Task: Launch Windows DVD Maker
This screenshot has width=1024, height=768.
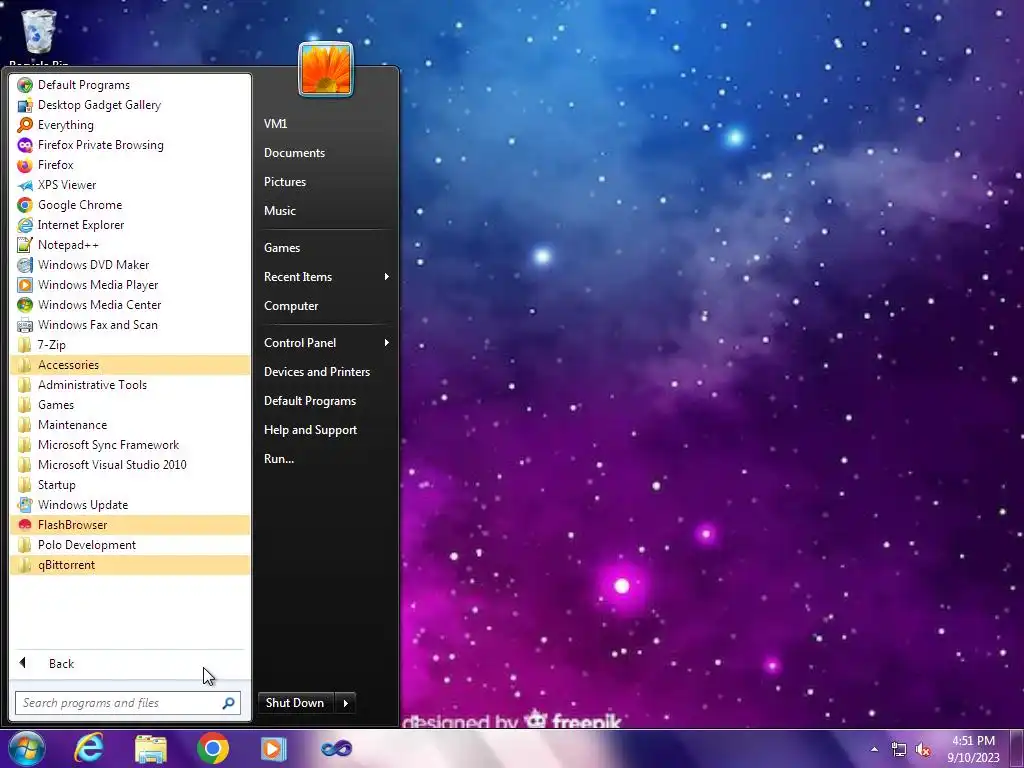Action: point(130,264)
